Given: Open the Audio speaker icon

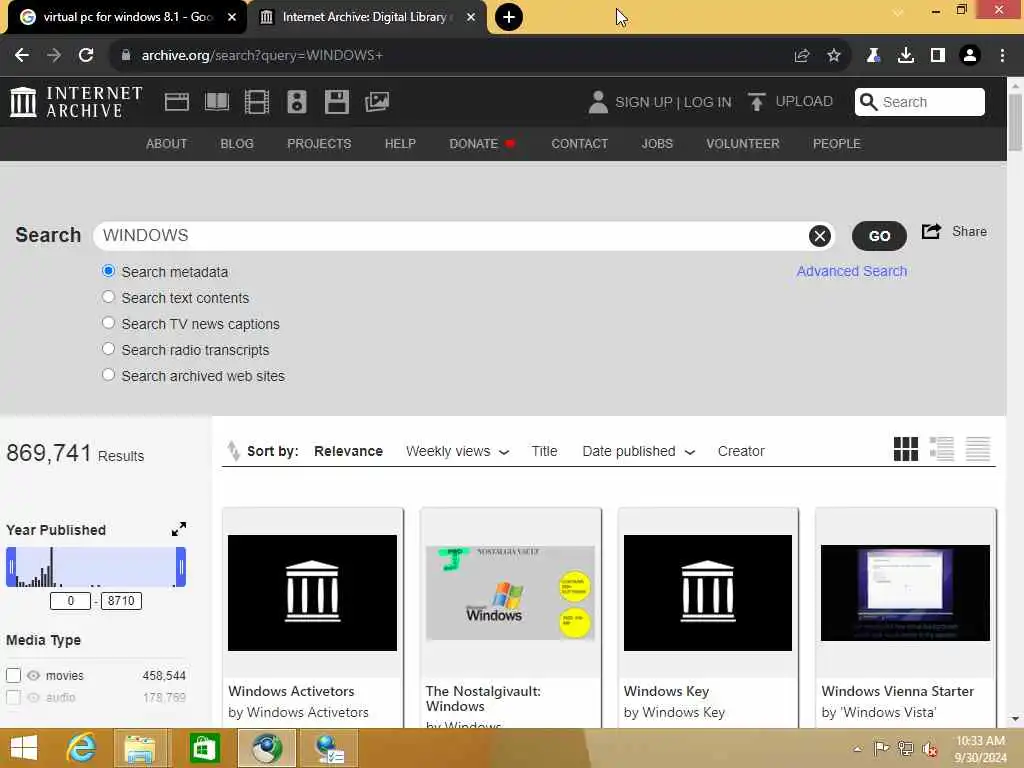Looking at the screenshot, I should click(x=296, y=102).
